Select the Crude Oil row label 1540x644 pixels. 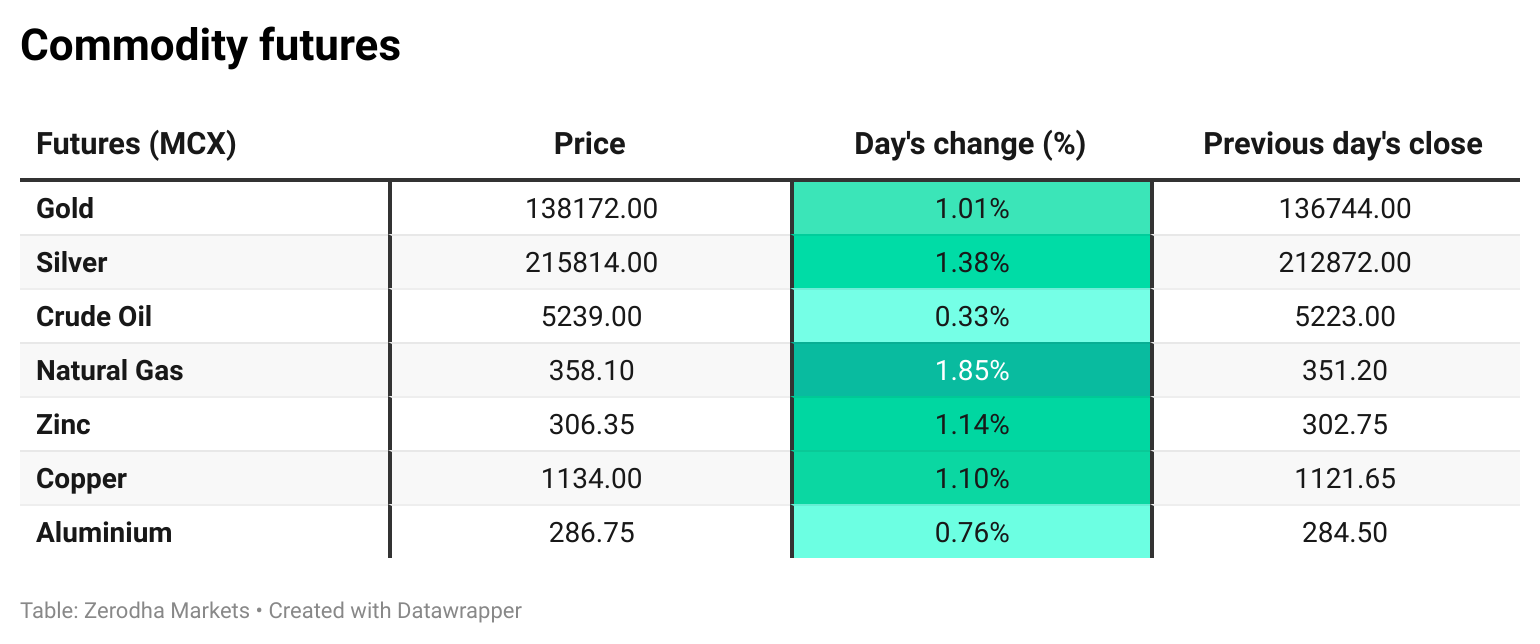(x=94, y=317)
